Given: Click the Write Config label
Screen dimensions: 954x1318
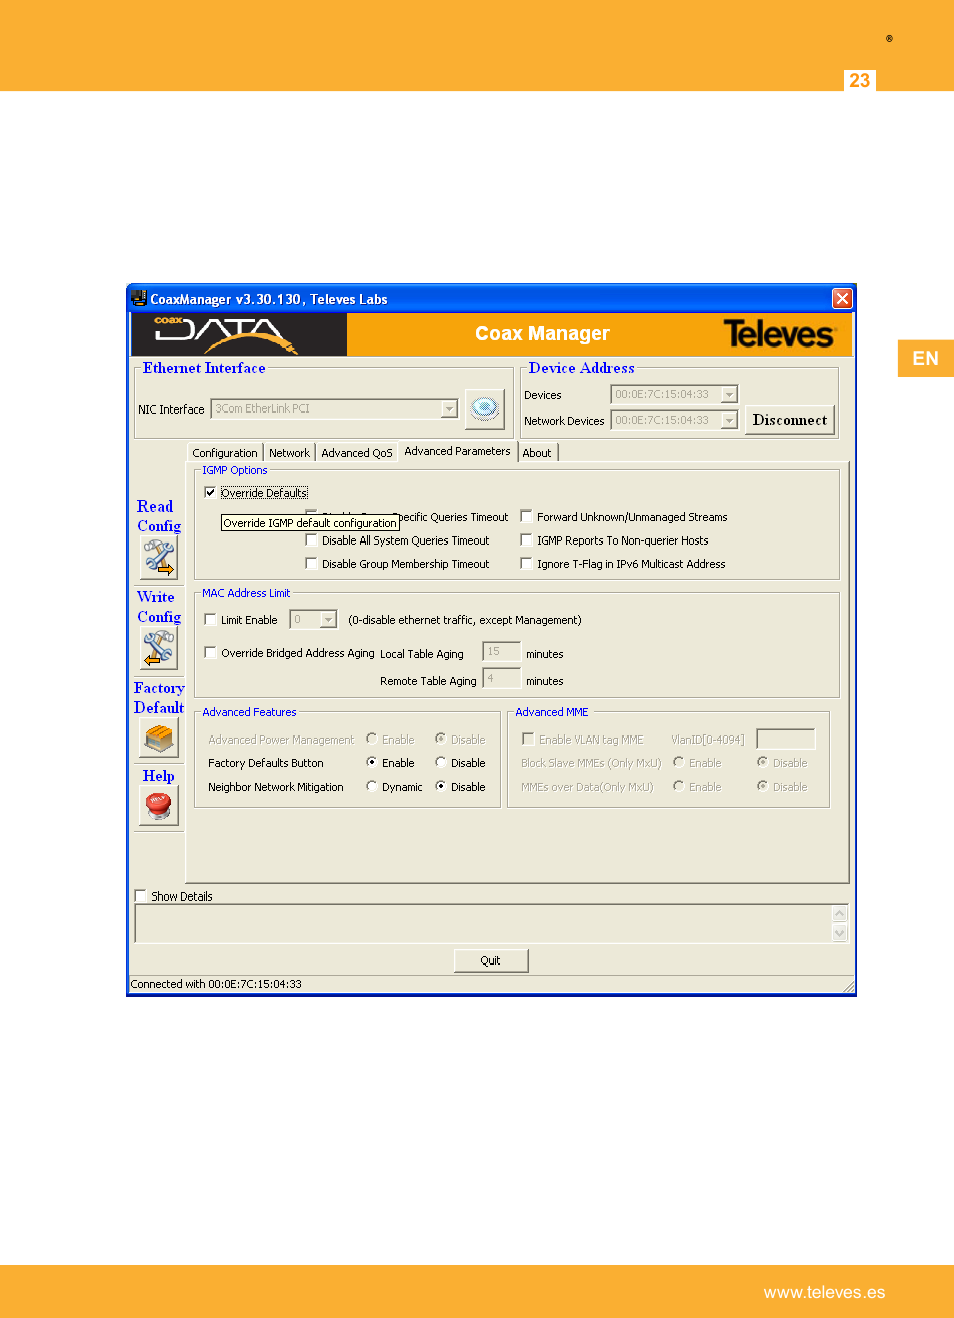Looking at the screenshot, I should click(159, 607).
